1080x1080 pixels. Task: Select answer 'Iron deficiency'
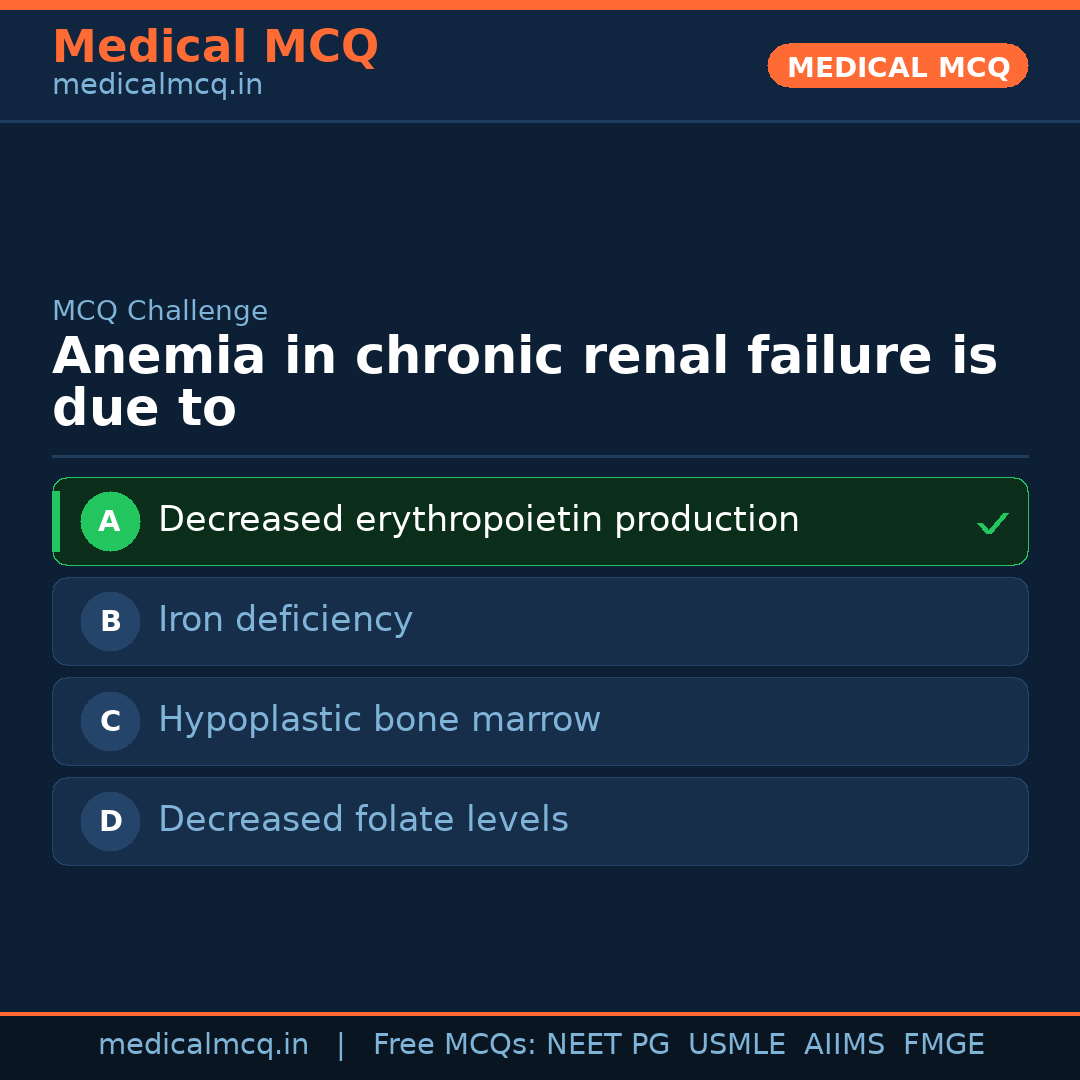(285, 620)
